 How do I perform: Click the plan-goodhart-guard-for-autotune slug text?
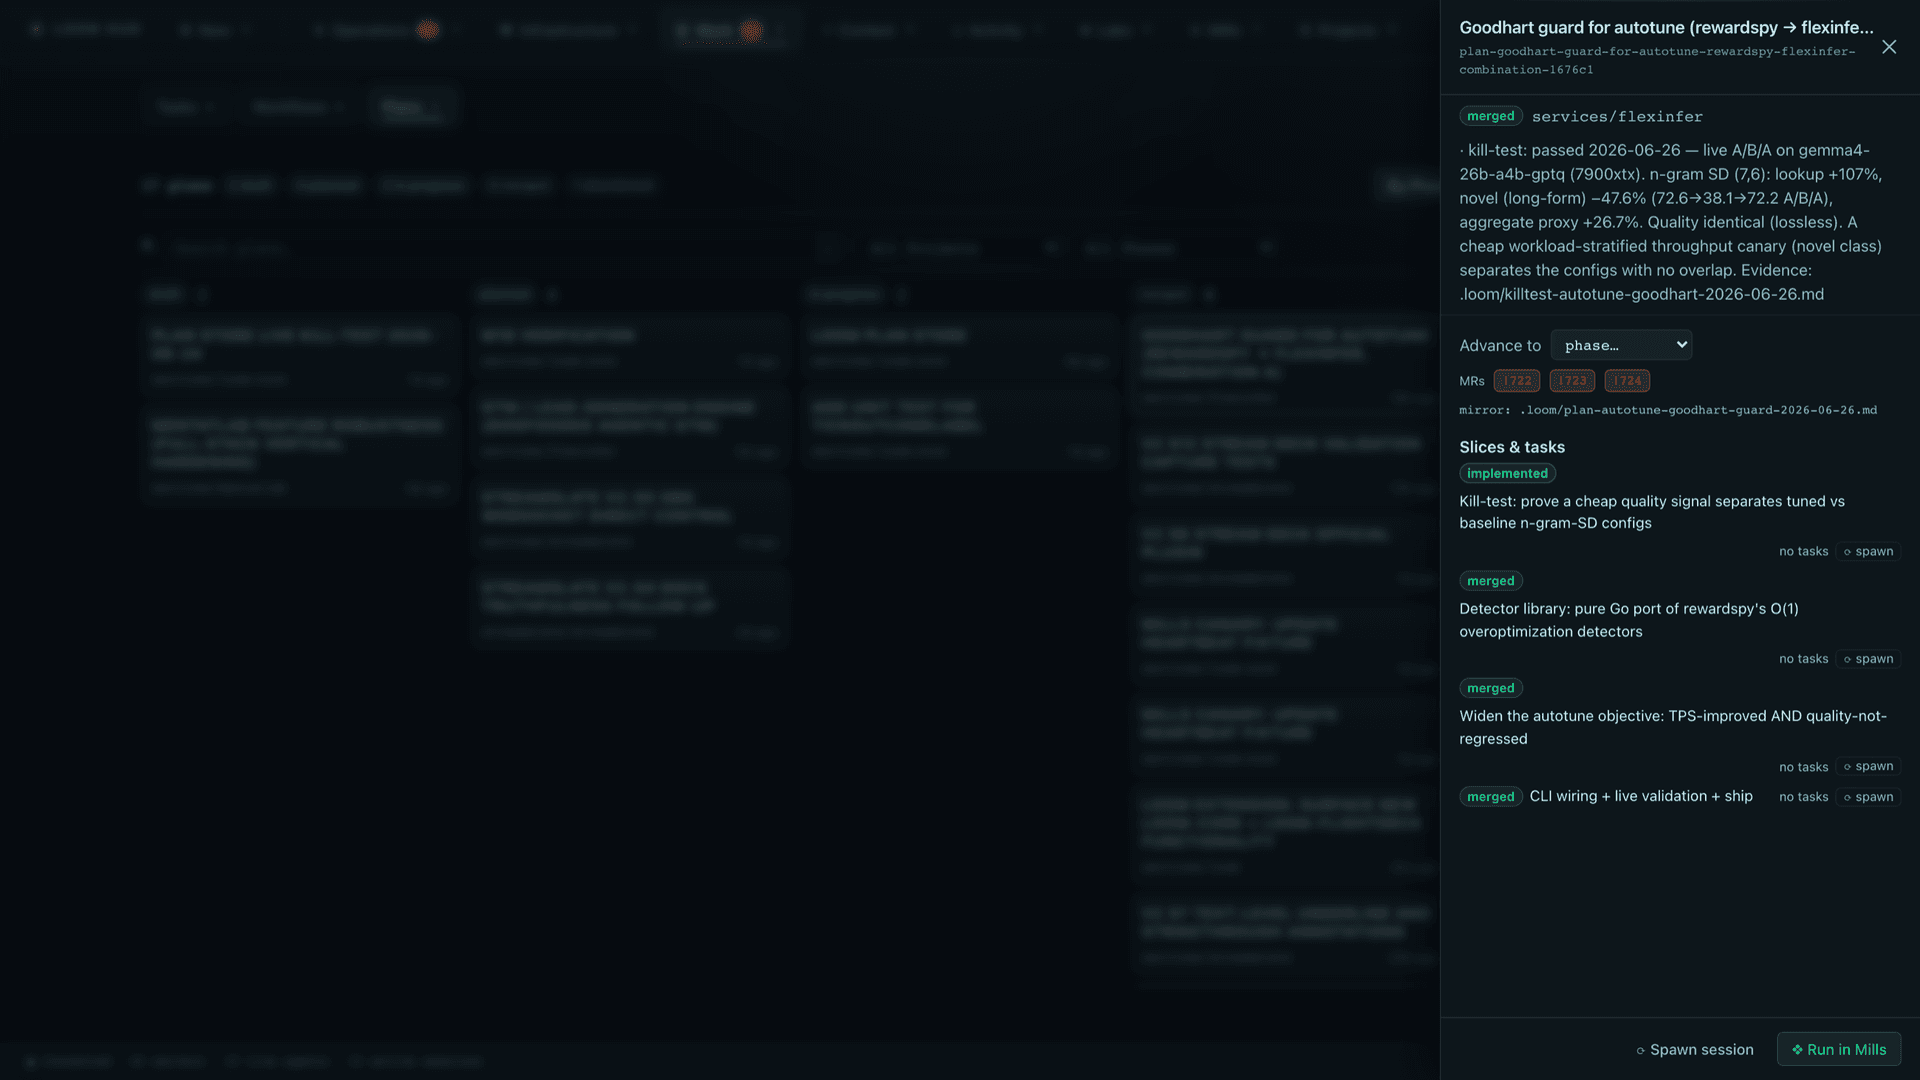(1657, 60)
